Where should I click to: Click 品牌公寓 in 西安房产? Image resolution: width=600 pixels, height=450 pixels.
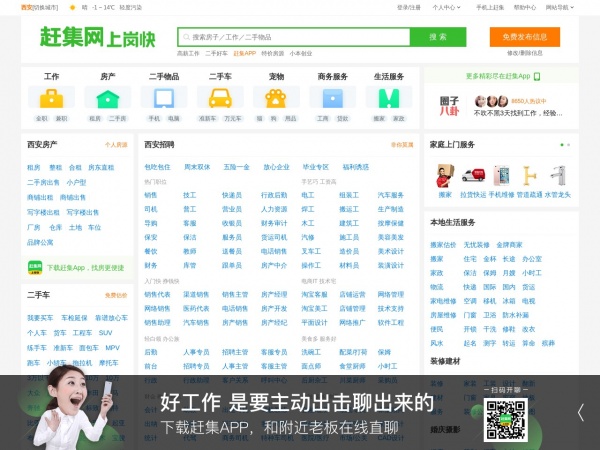pos(40,242)
